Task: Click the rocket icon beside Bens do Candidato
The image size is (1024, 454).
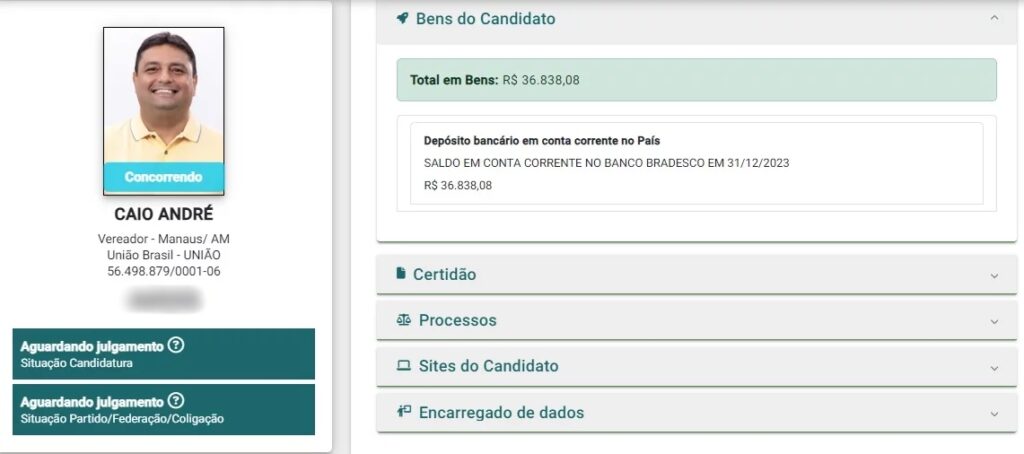Action: click(402, 19)
